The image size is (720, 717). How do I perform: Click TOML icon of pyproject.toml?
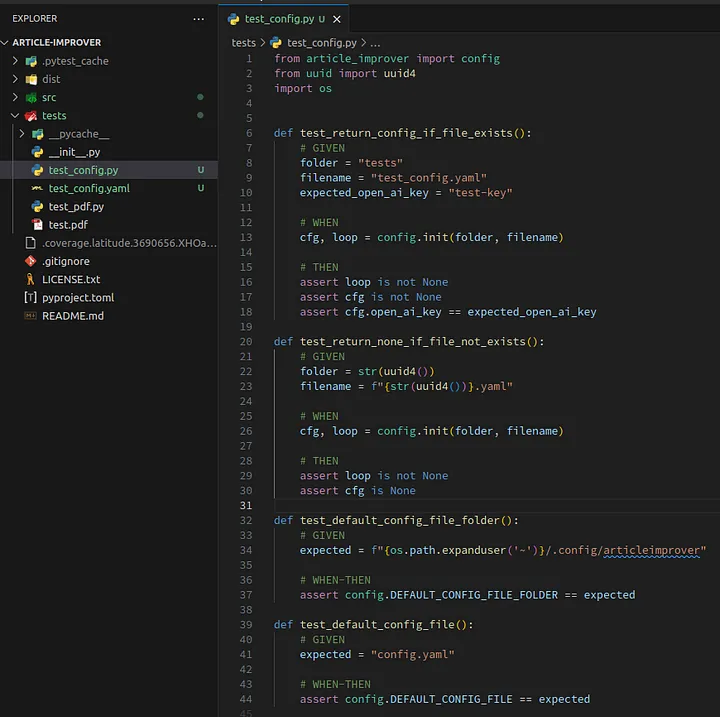click(30, 297)
